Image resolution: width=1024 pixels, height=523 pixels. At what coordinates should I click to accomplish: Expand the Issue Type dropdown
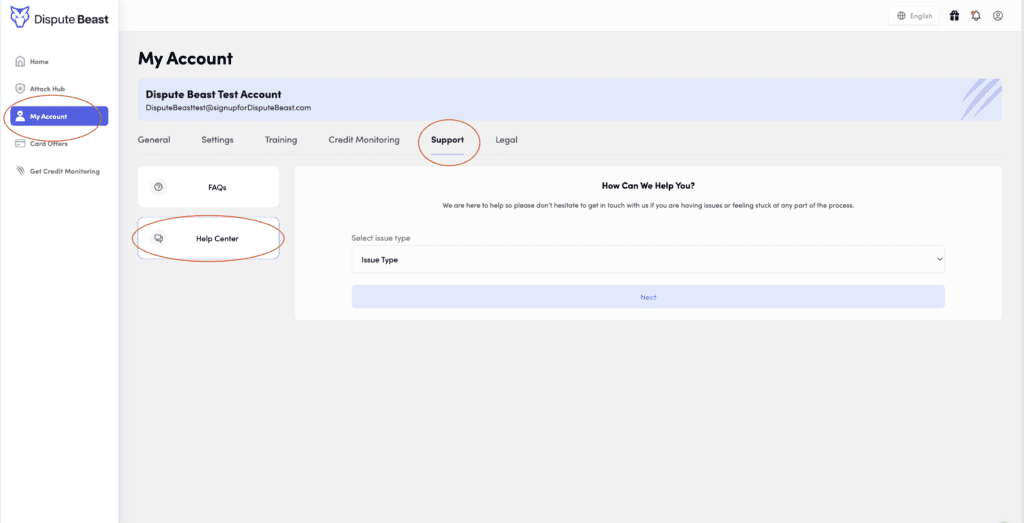click(647, 260)
